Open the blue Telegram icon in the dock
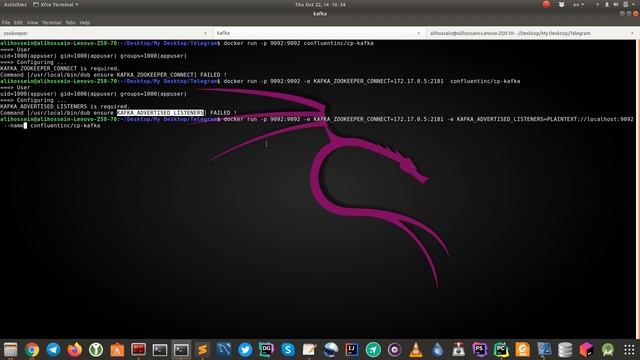Viewport: 640px width, 360px height. 53,350
